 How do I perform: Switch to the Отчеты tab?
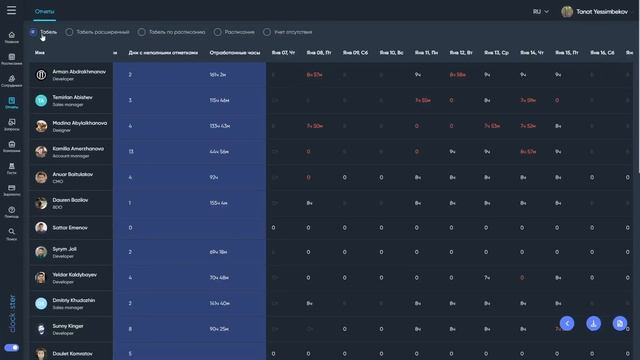[44, 12]
